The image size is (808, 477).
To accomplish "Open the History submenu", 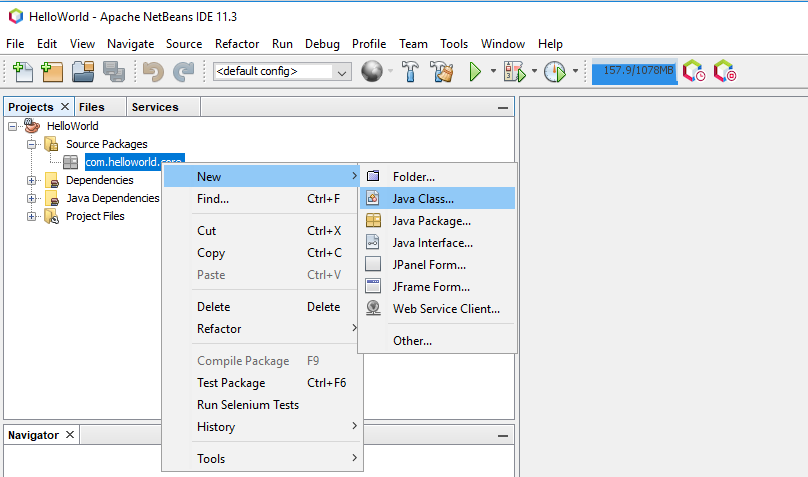I will coord(261,427).
